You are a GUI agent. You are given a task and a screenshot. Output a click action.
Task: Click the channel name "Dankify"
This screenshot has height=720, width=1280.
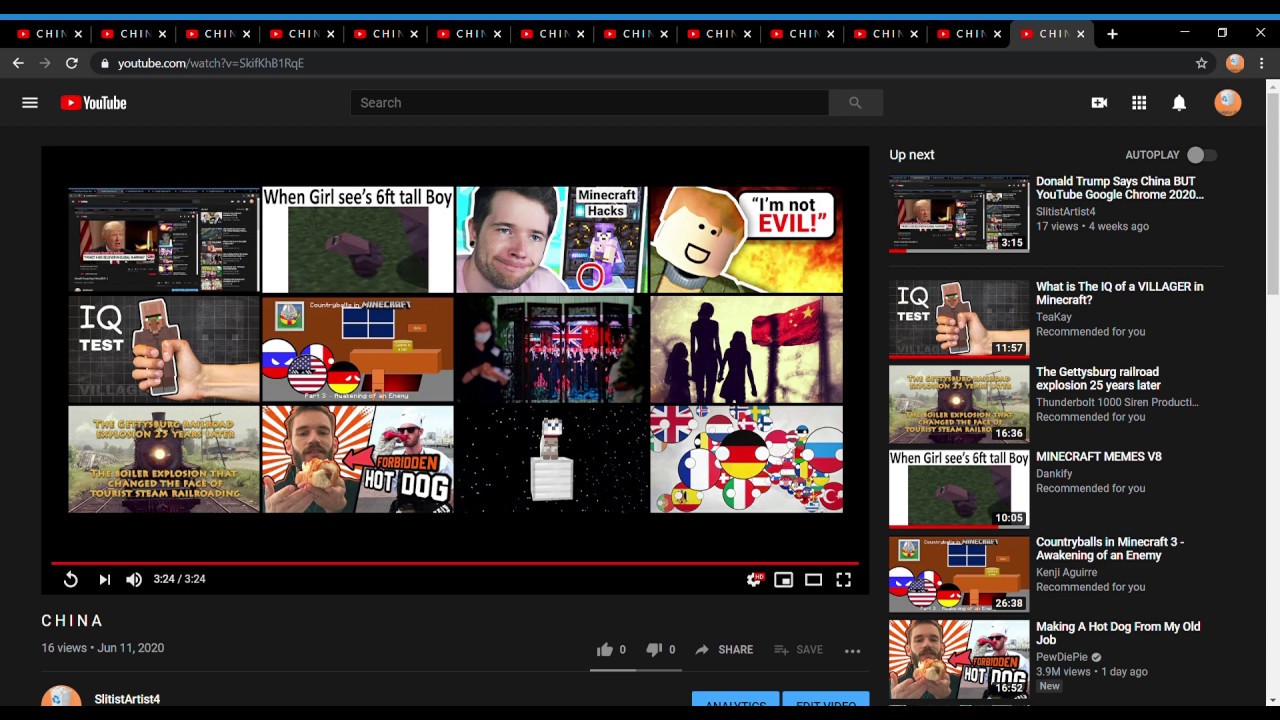point(1056,473)
